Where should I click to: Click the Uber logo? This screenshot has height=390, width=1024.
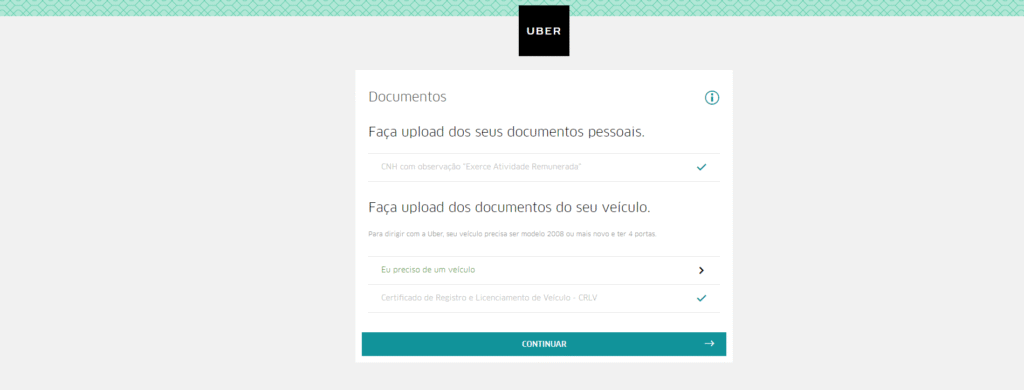(x=543, y=31)
